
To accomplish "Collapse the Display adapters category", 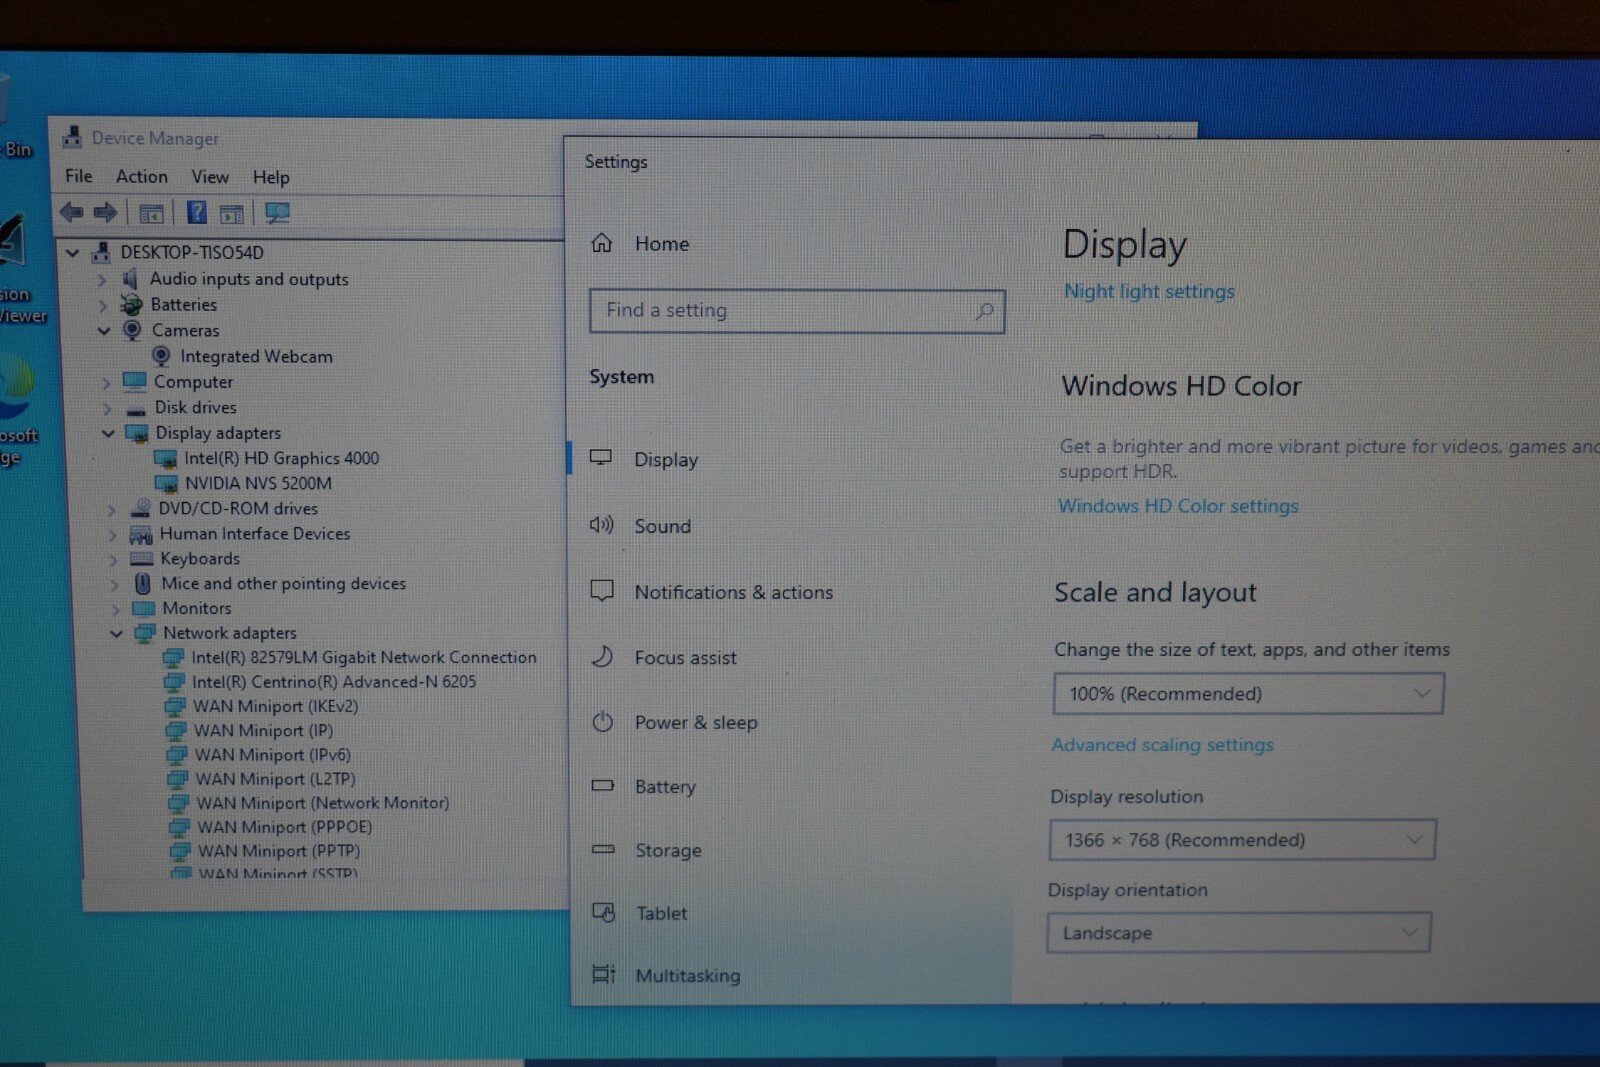I will 108,434.
